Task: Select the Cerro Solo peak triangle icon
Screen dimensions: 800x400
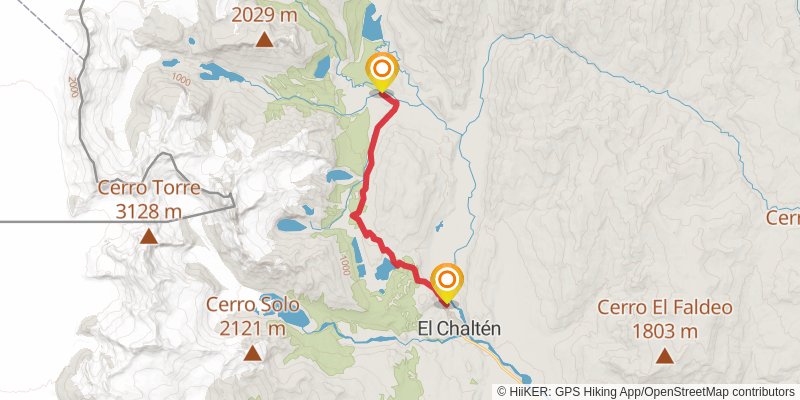Action: point(252,353)
